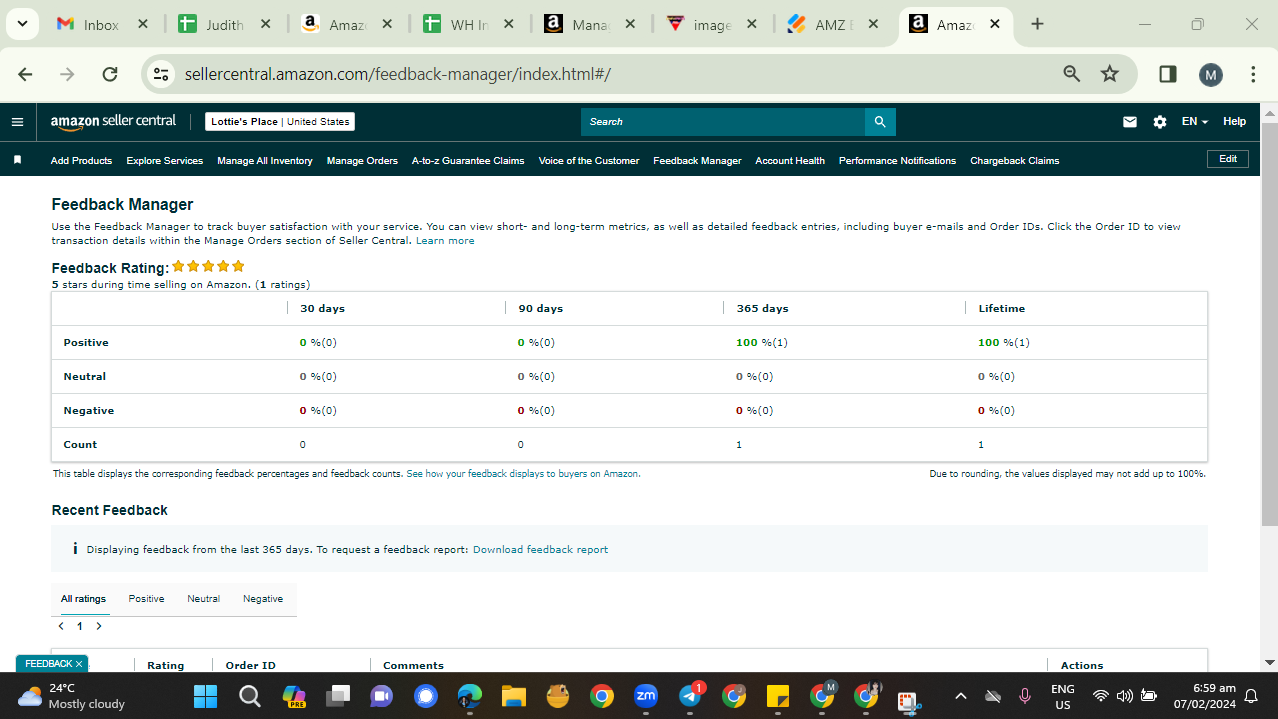The image size is (1278, 719).
Task: Show hidden system tray icons chevron
Action: (x=961, y=696)
